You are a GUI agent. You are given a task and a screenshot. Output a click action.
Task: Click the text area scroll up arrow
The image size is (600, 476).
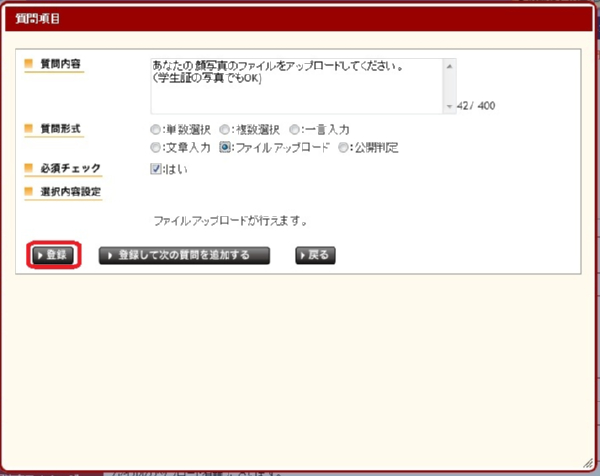coord(449,66)
